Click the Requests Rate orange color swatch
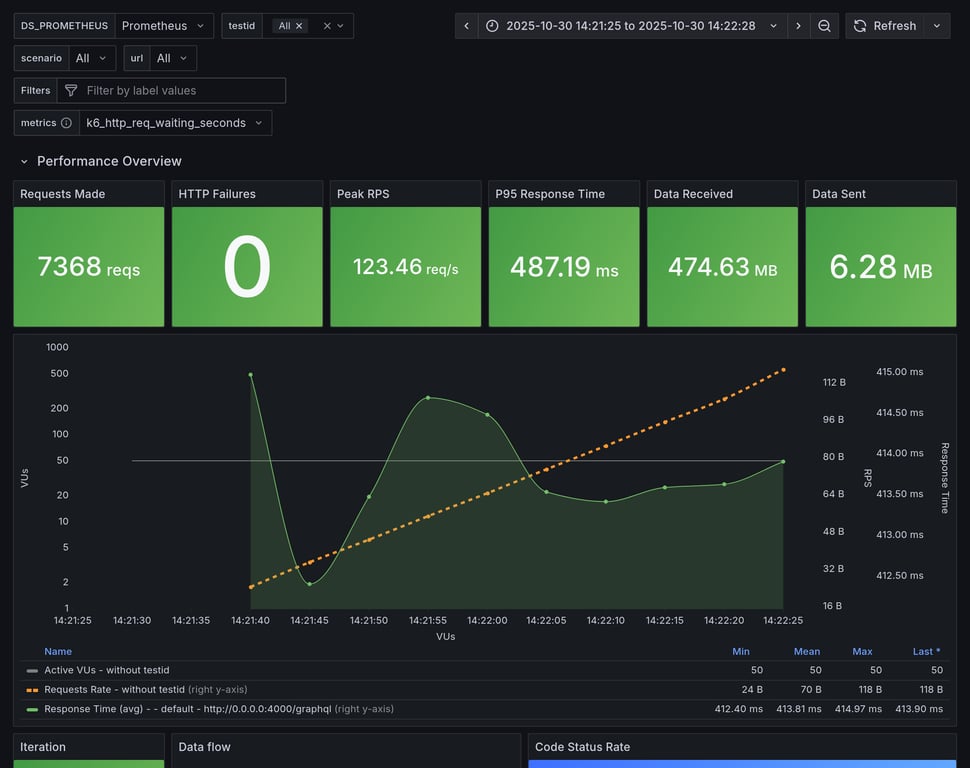Screen dimensions: 970x768 (32, 690)
